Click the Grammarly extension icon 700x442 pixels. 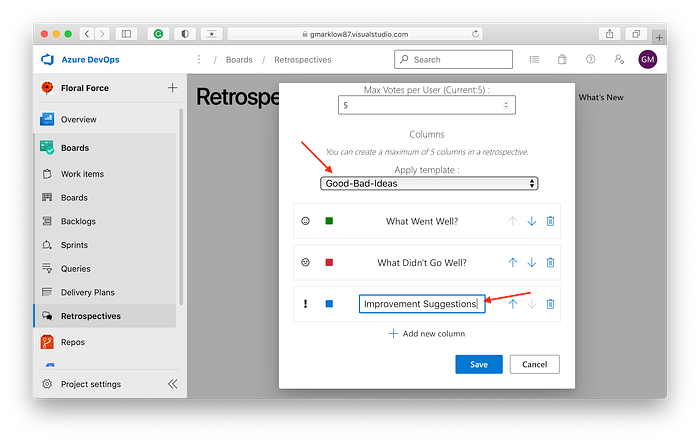pos(158,34)
